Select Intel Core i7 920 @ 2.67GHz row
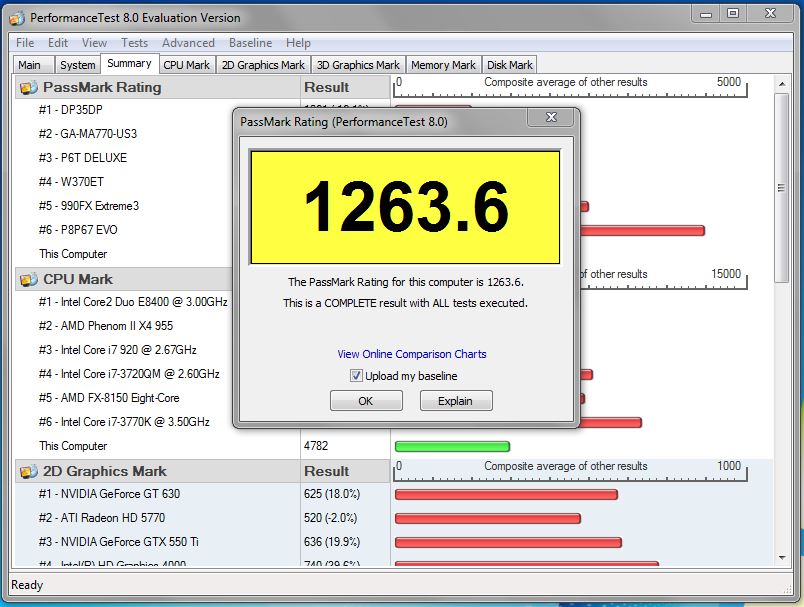 tap(117, 350)
